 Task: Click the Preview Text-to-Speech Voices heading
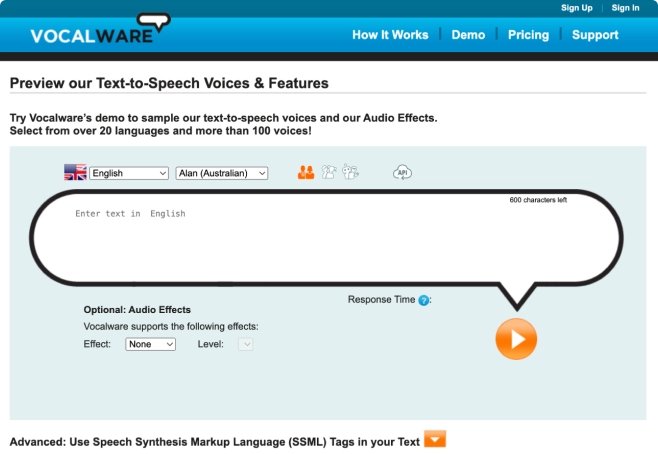point(169,83)
